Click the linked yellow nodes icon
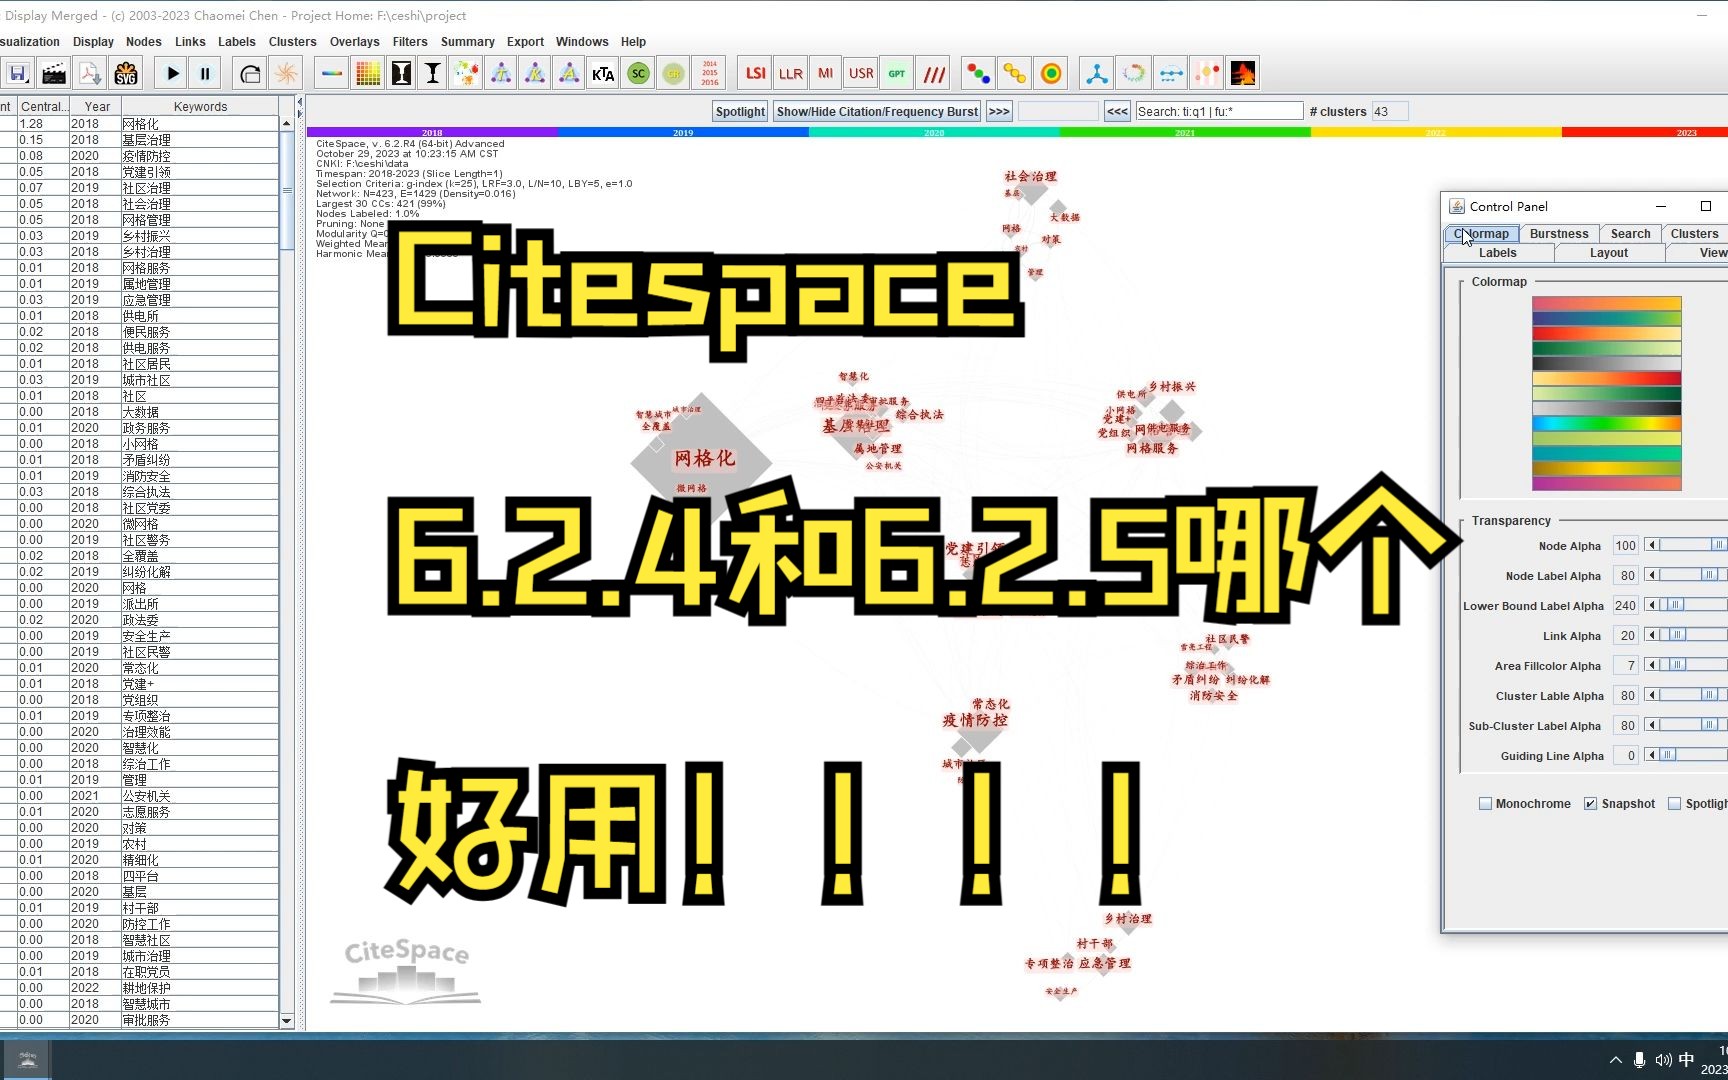Image resolution: width=1728 pixels, height=1080 pixels. 1014,73
